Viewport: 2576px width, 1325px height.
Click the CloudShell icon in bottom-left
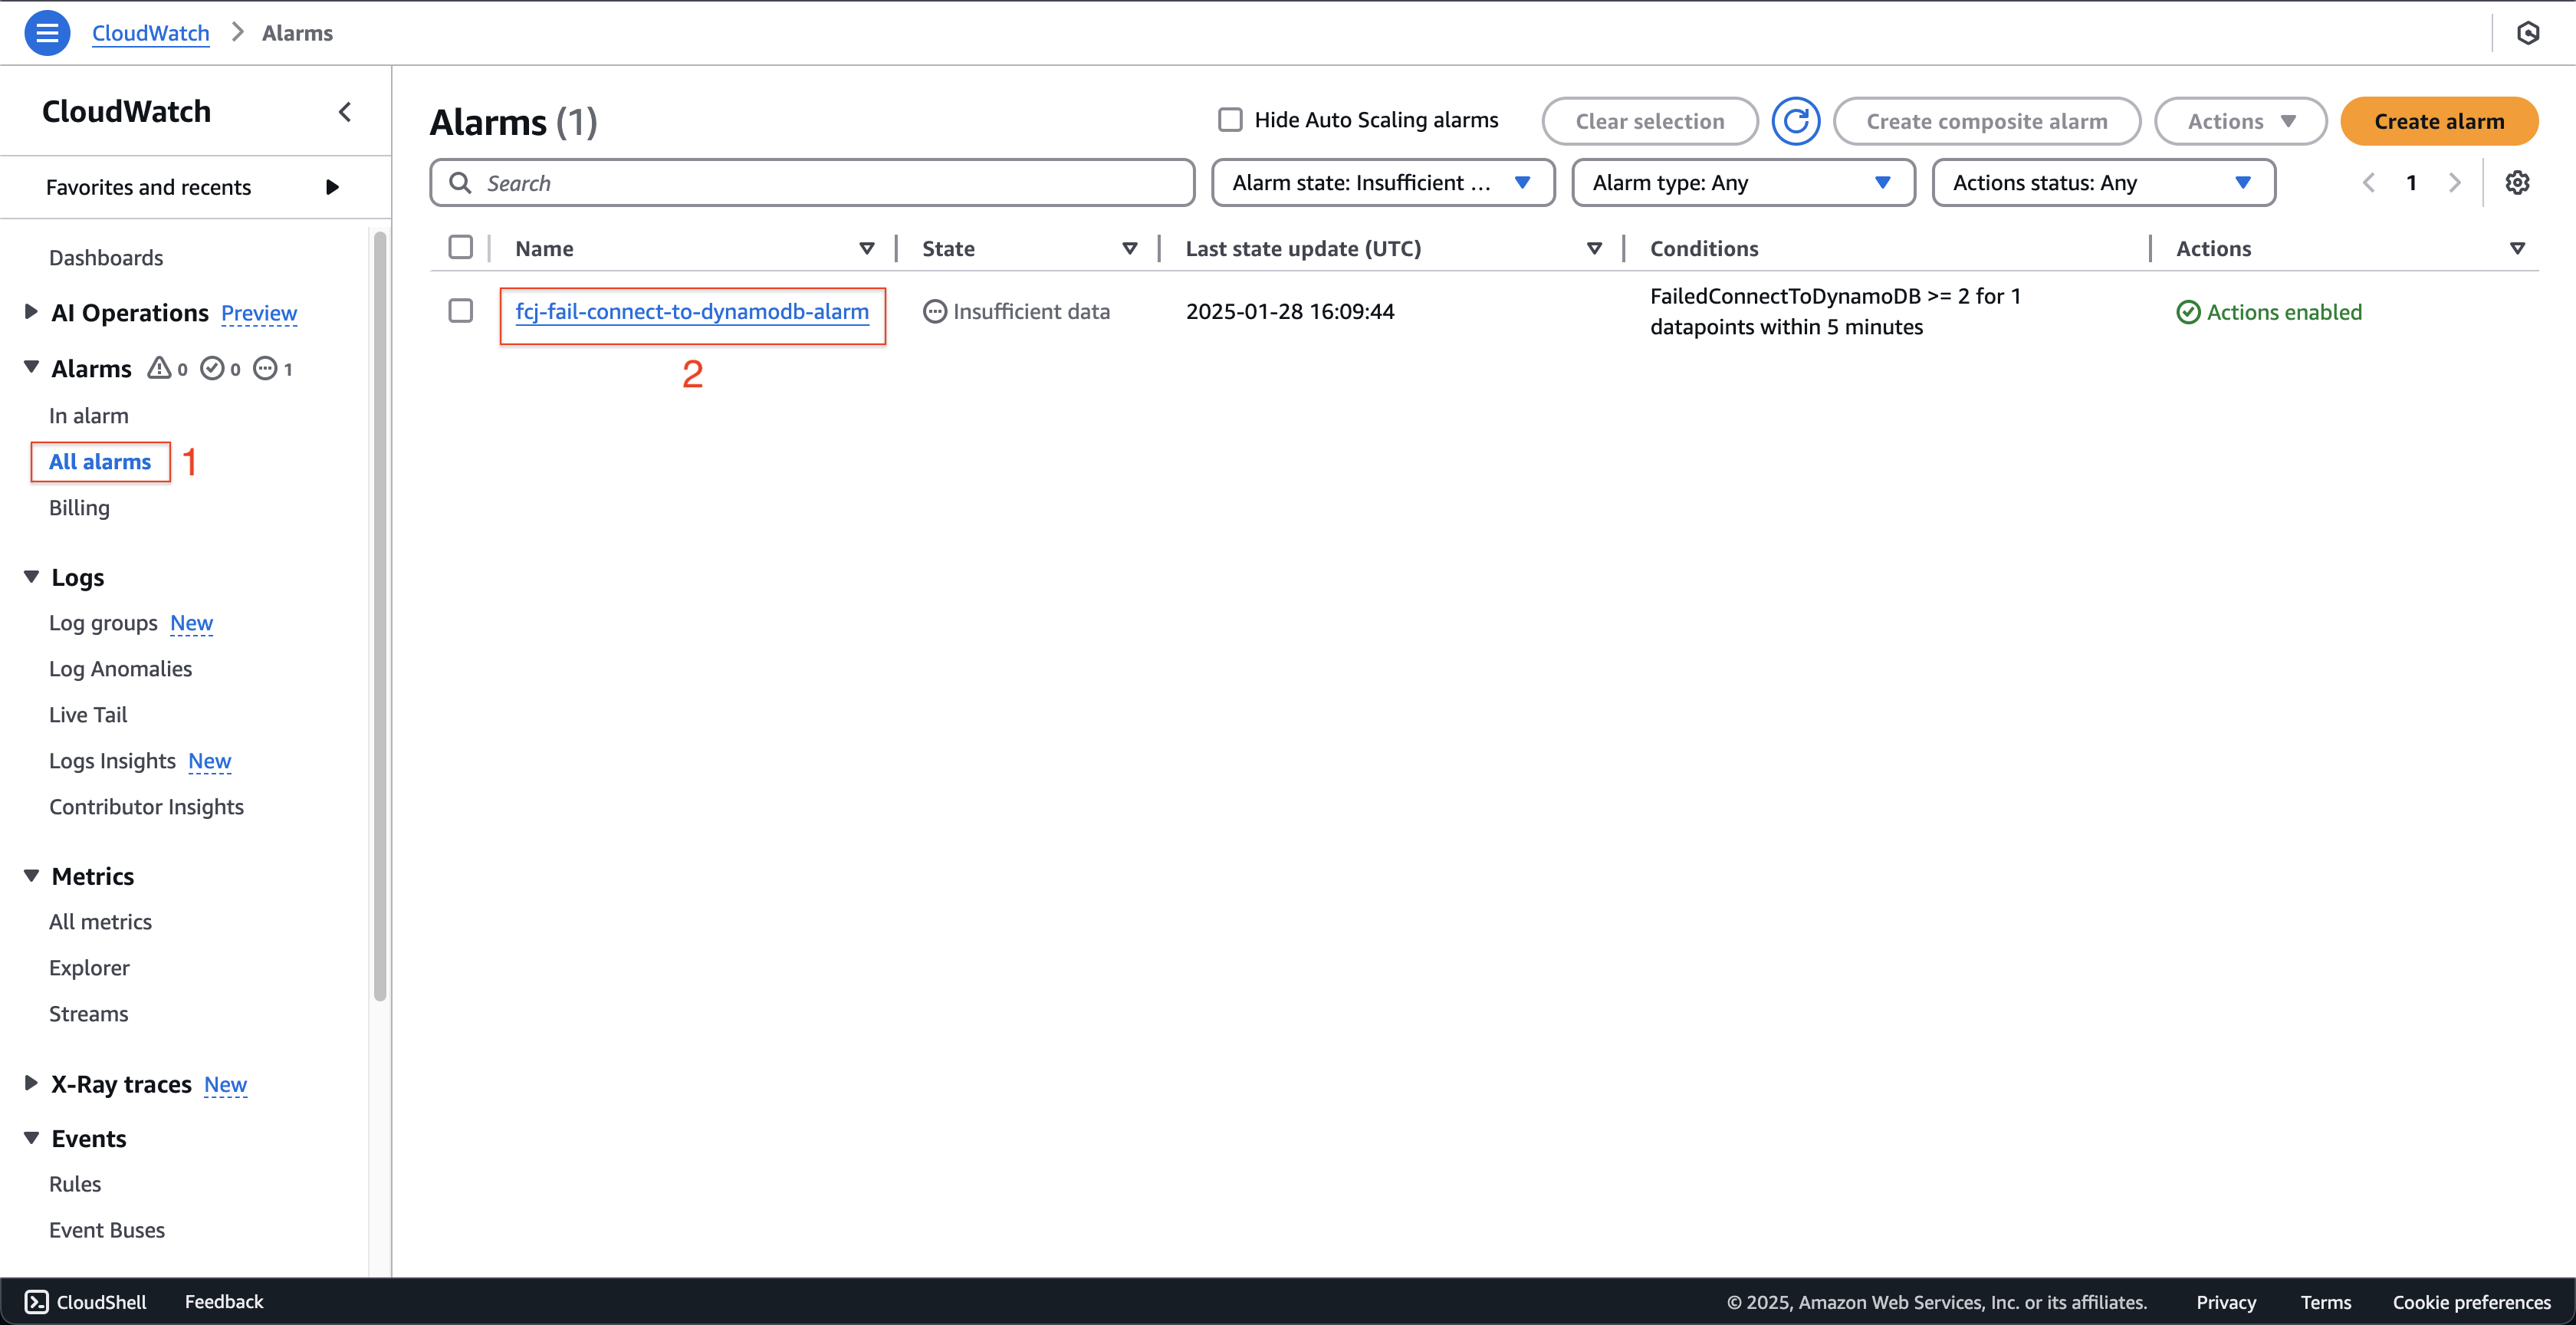(x=35, y=1301)
